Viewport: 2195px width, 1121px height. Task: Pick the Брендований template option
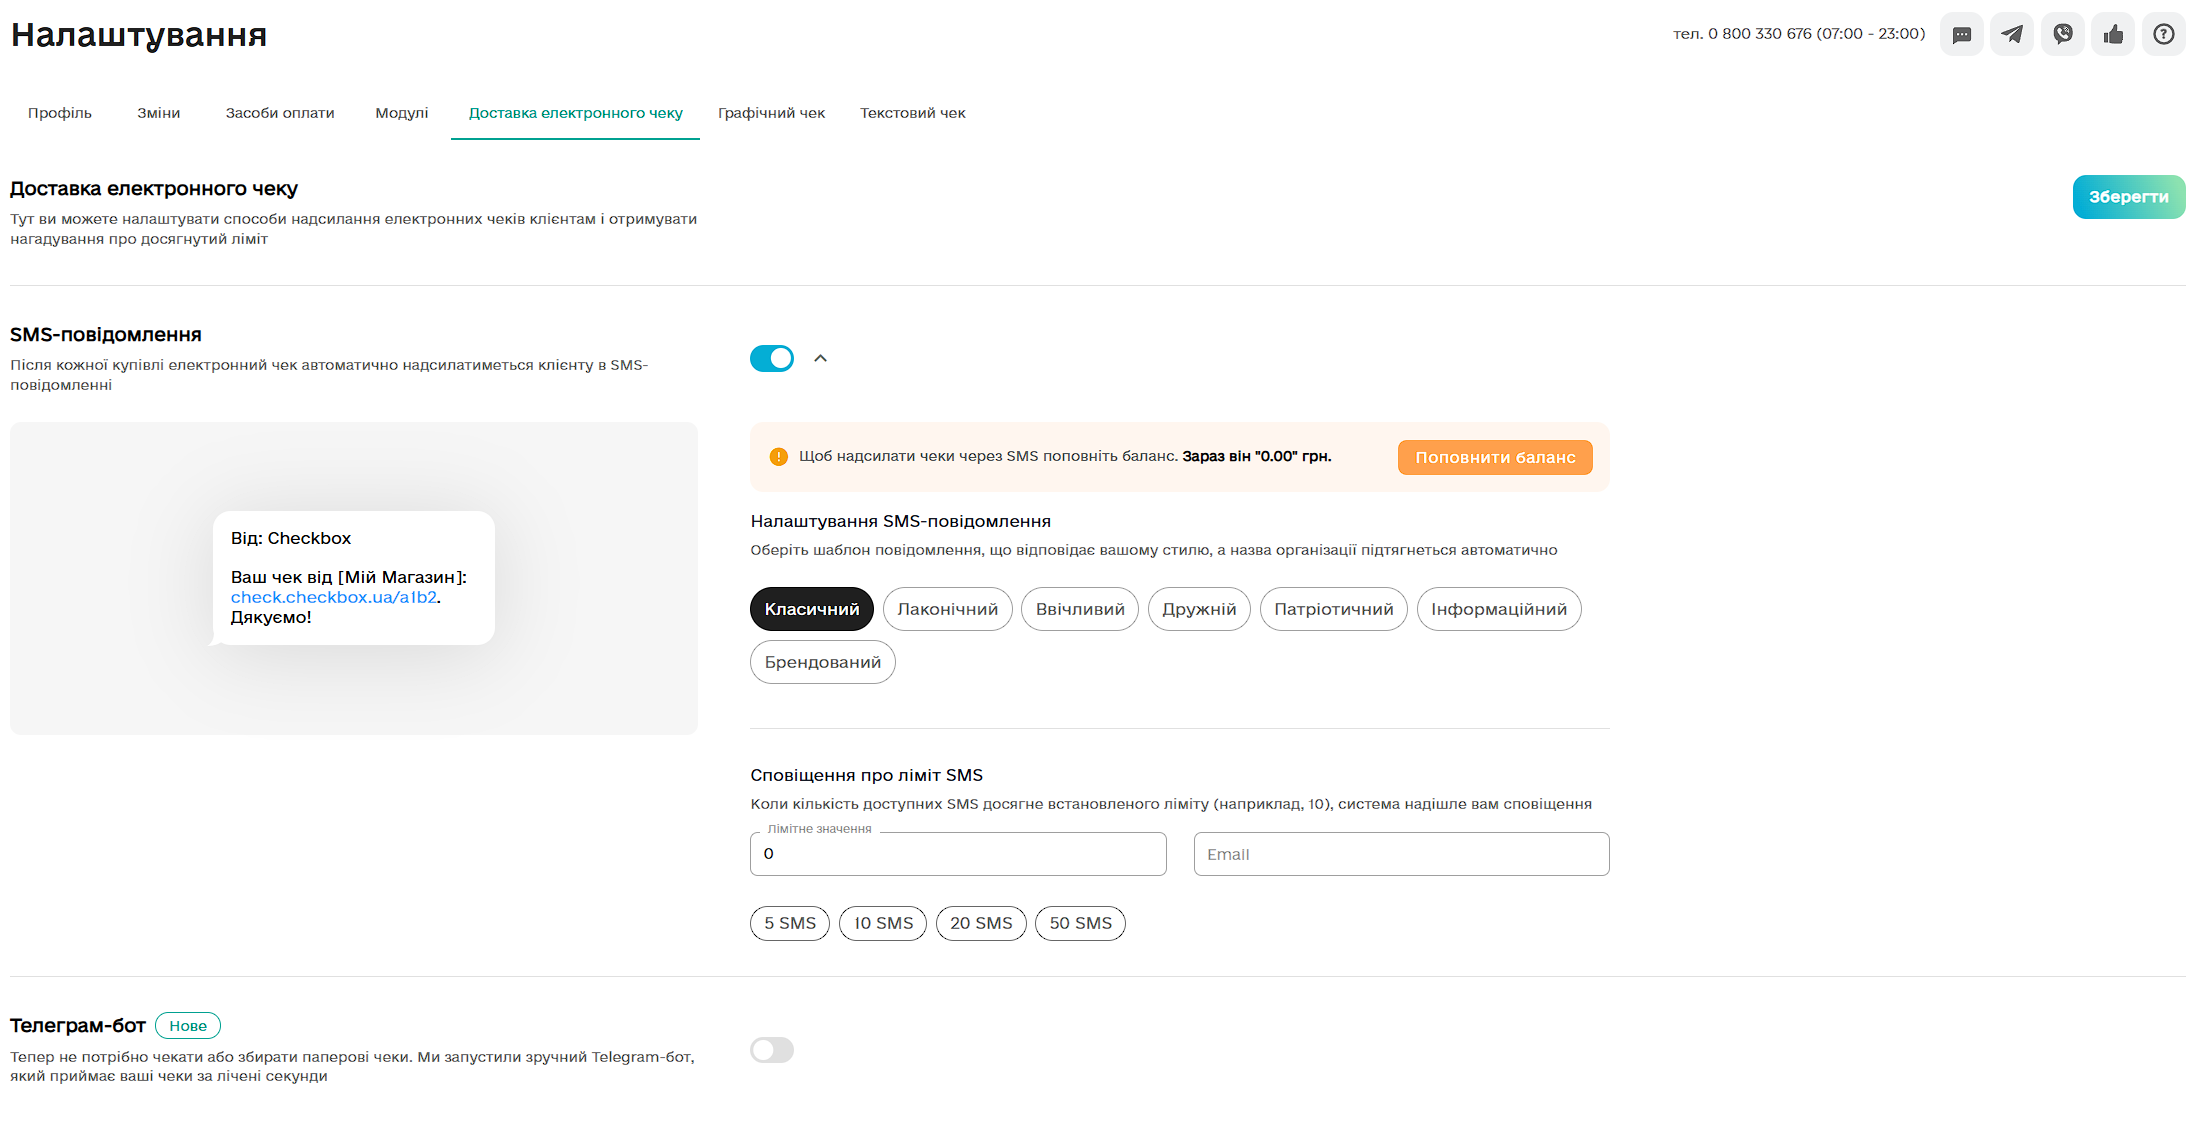(x=822, y=662)
